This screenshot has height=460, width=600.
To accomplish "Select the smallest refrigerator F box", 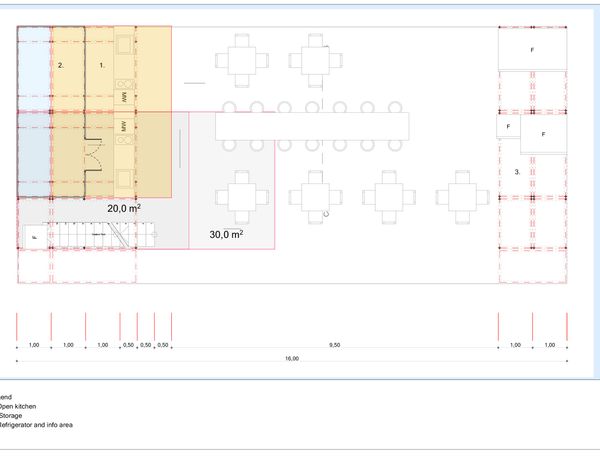I will click(508, 127).
